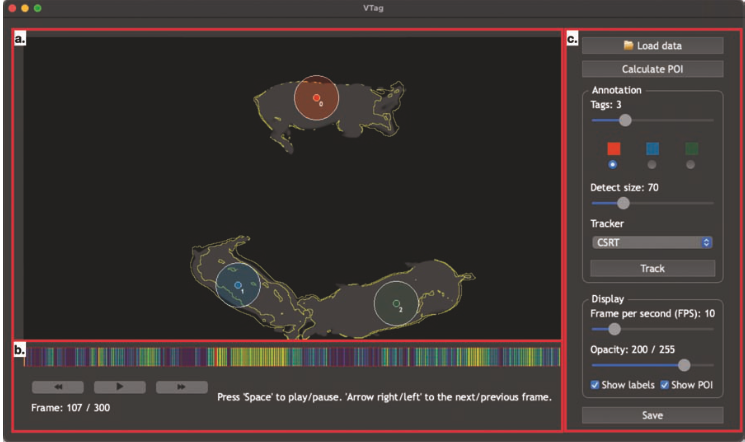Click the Calculate POI button
The height and width of the screenshot is (442, 745).
pos(652,69)
